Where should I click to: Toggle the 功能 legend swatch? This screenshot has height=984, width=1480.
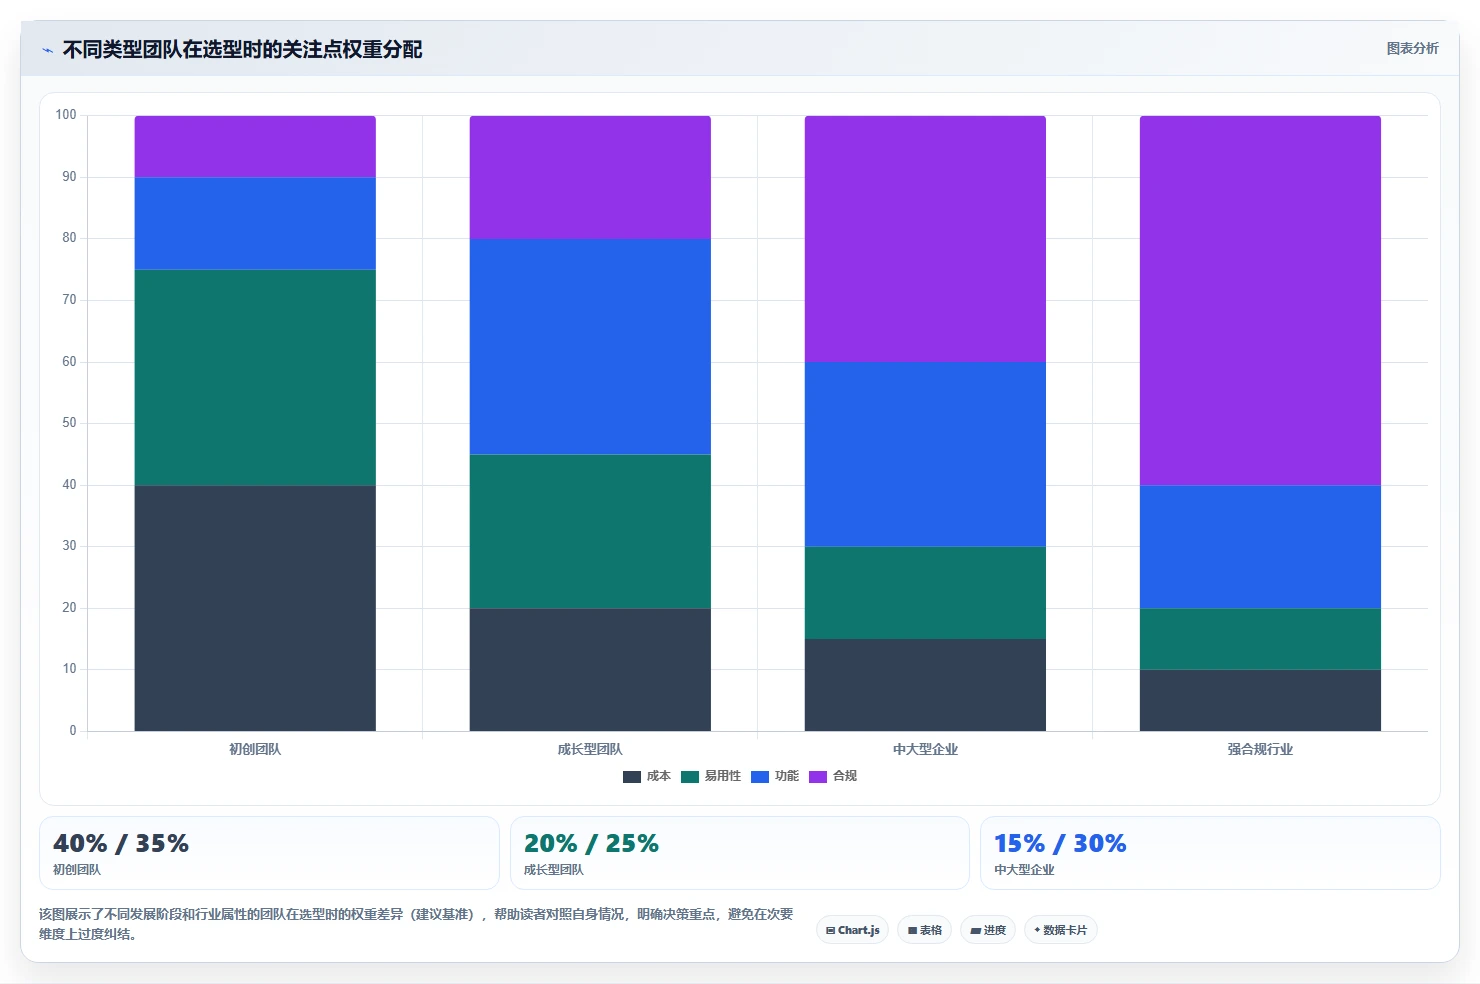pos(760,777)
